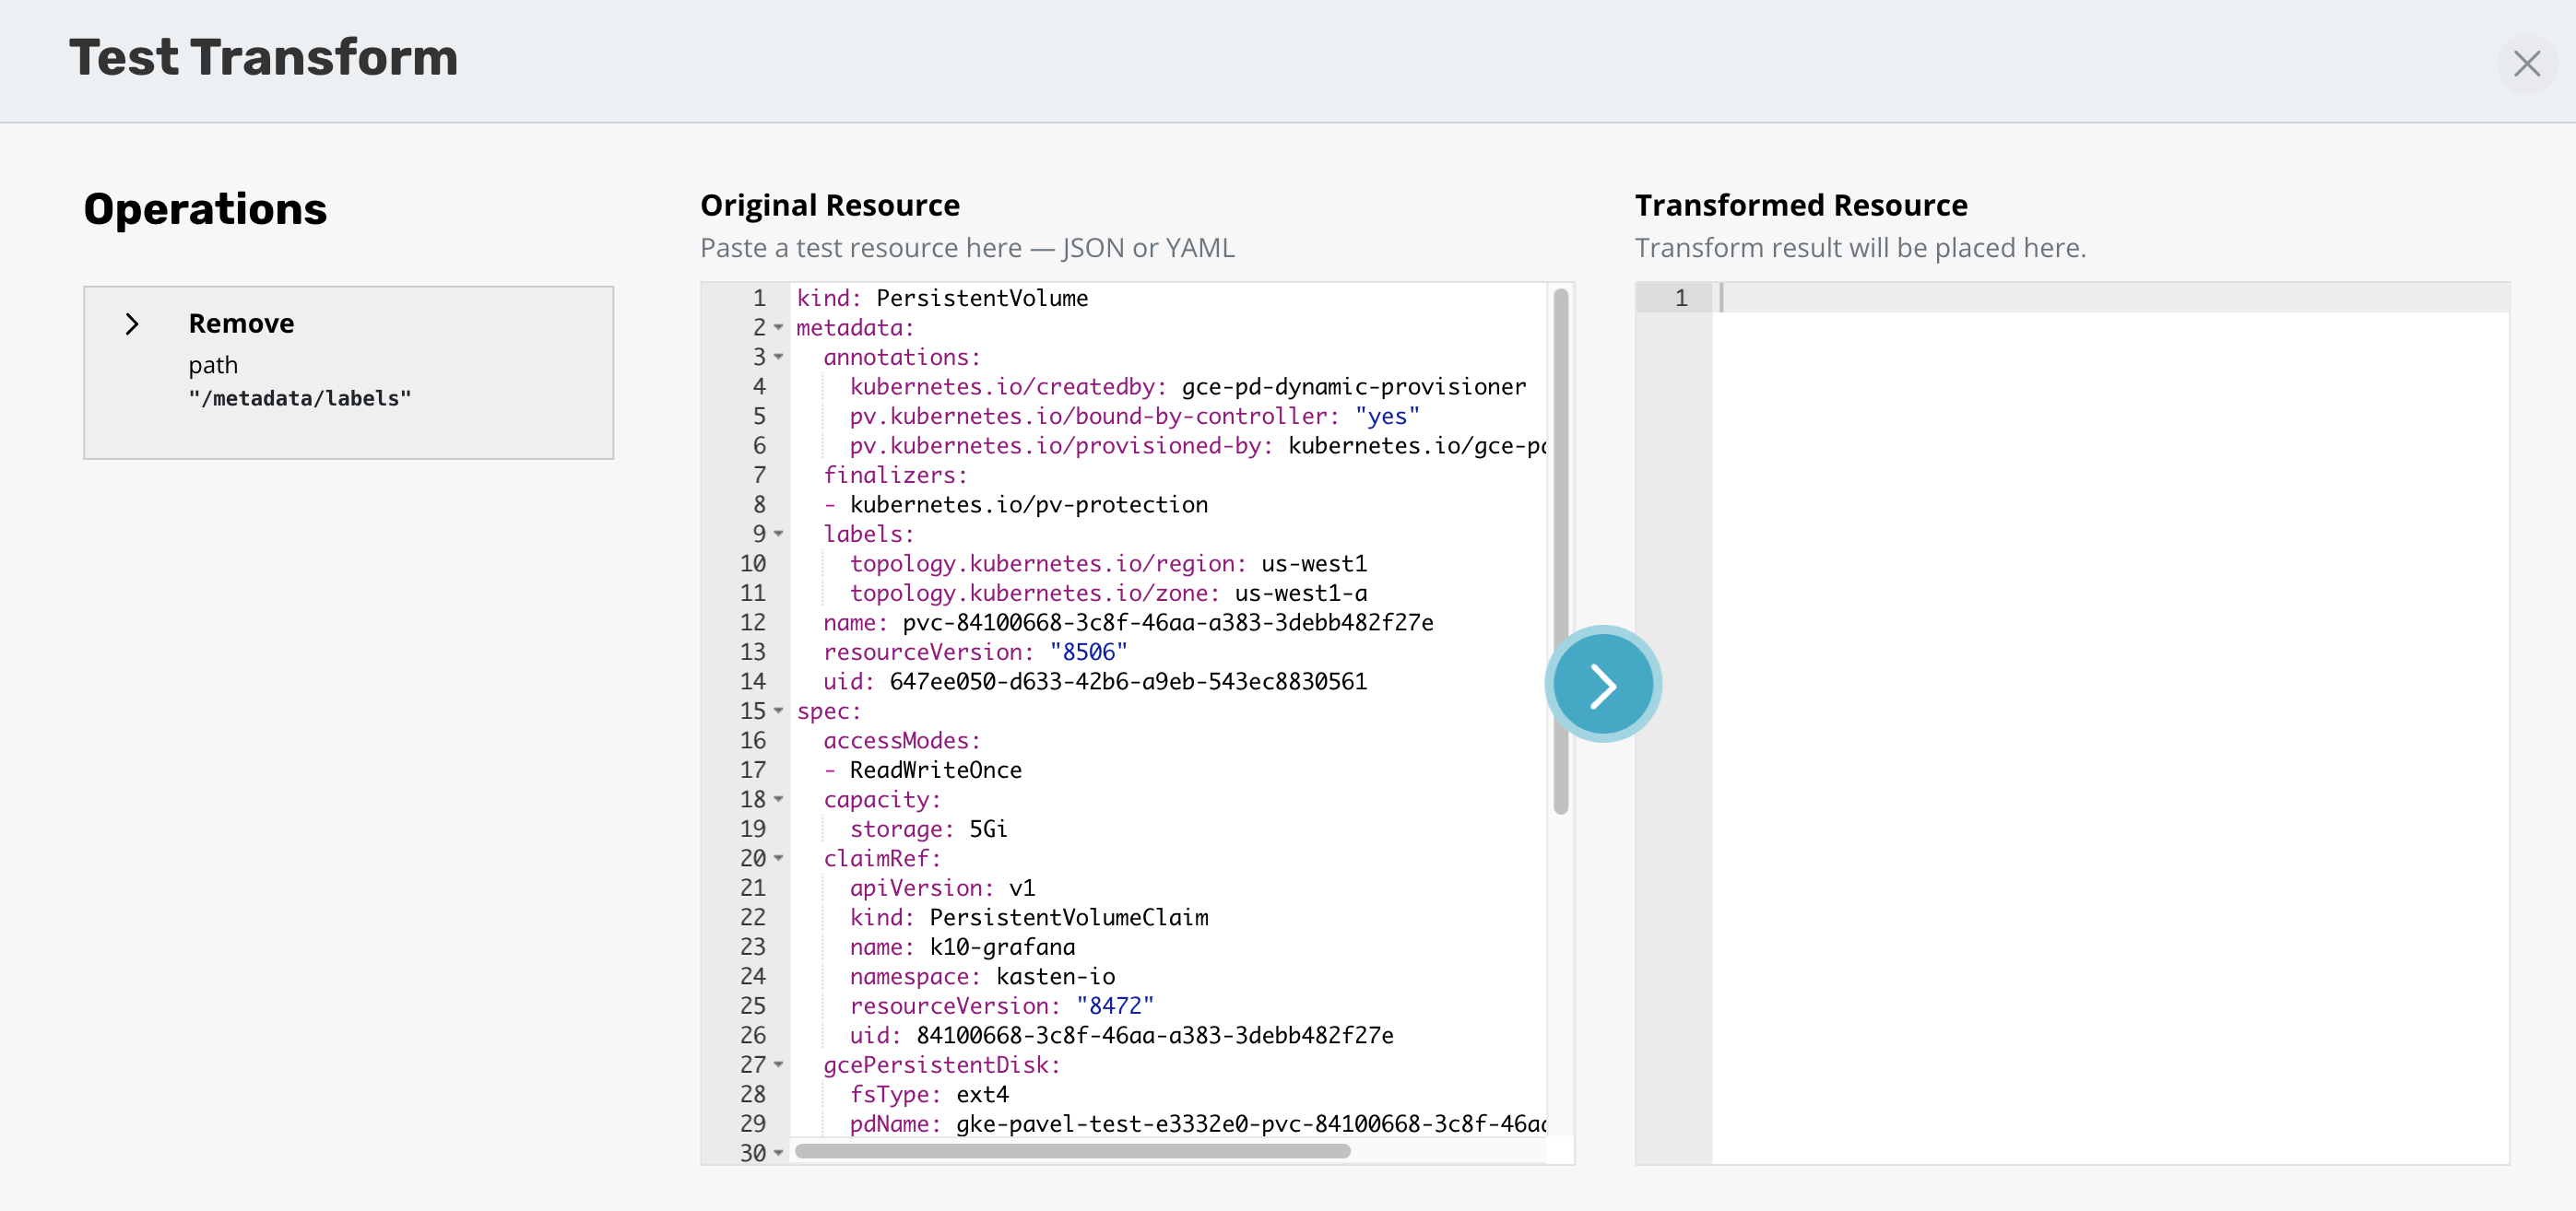Click the storage: 5Gi line

pyautogui.click(x=928, y=829)
